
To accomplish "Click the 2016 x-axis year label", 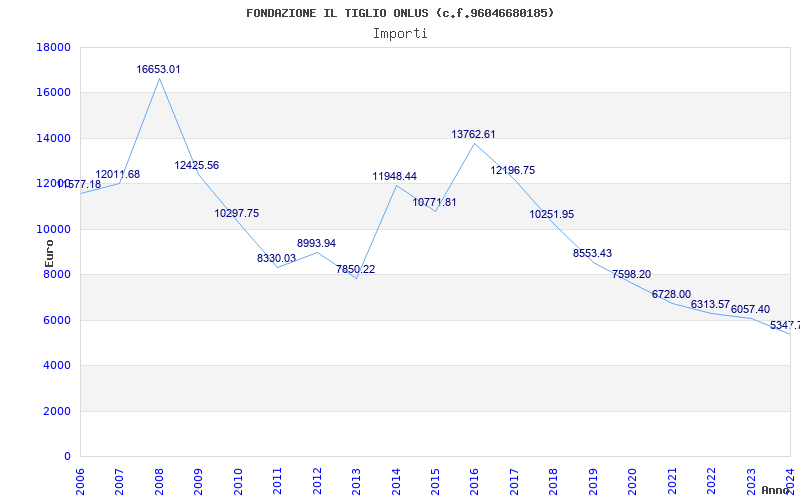I will coord(474,481).
